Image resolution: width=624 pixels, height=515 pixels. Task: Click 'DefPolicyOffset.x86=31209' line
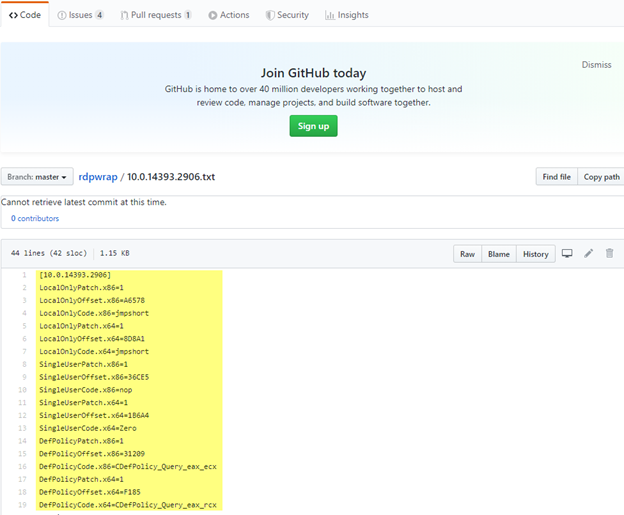tap(92, 454)
